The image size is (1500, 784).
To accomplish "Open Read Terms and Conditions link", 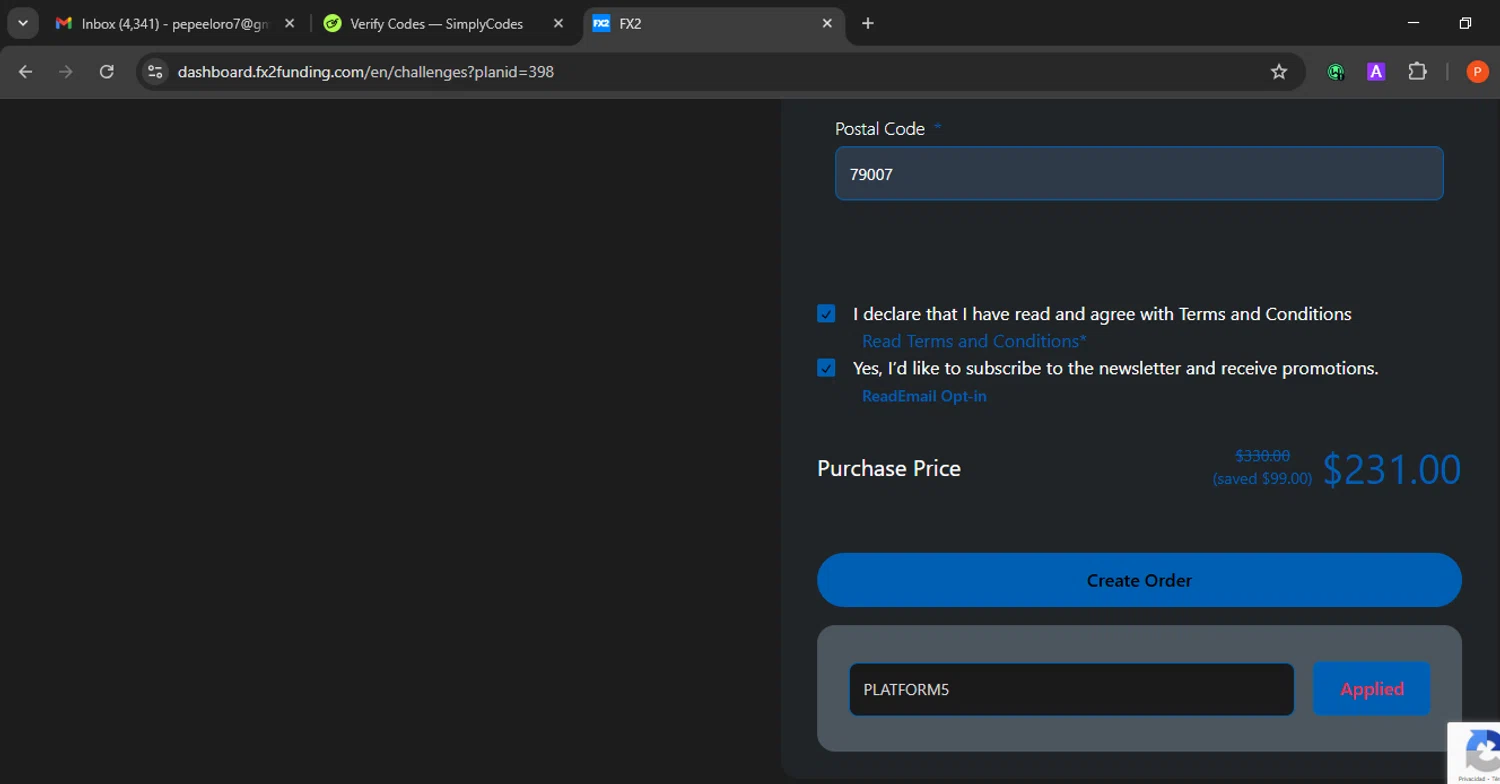I will (x=974, y=341).
